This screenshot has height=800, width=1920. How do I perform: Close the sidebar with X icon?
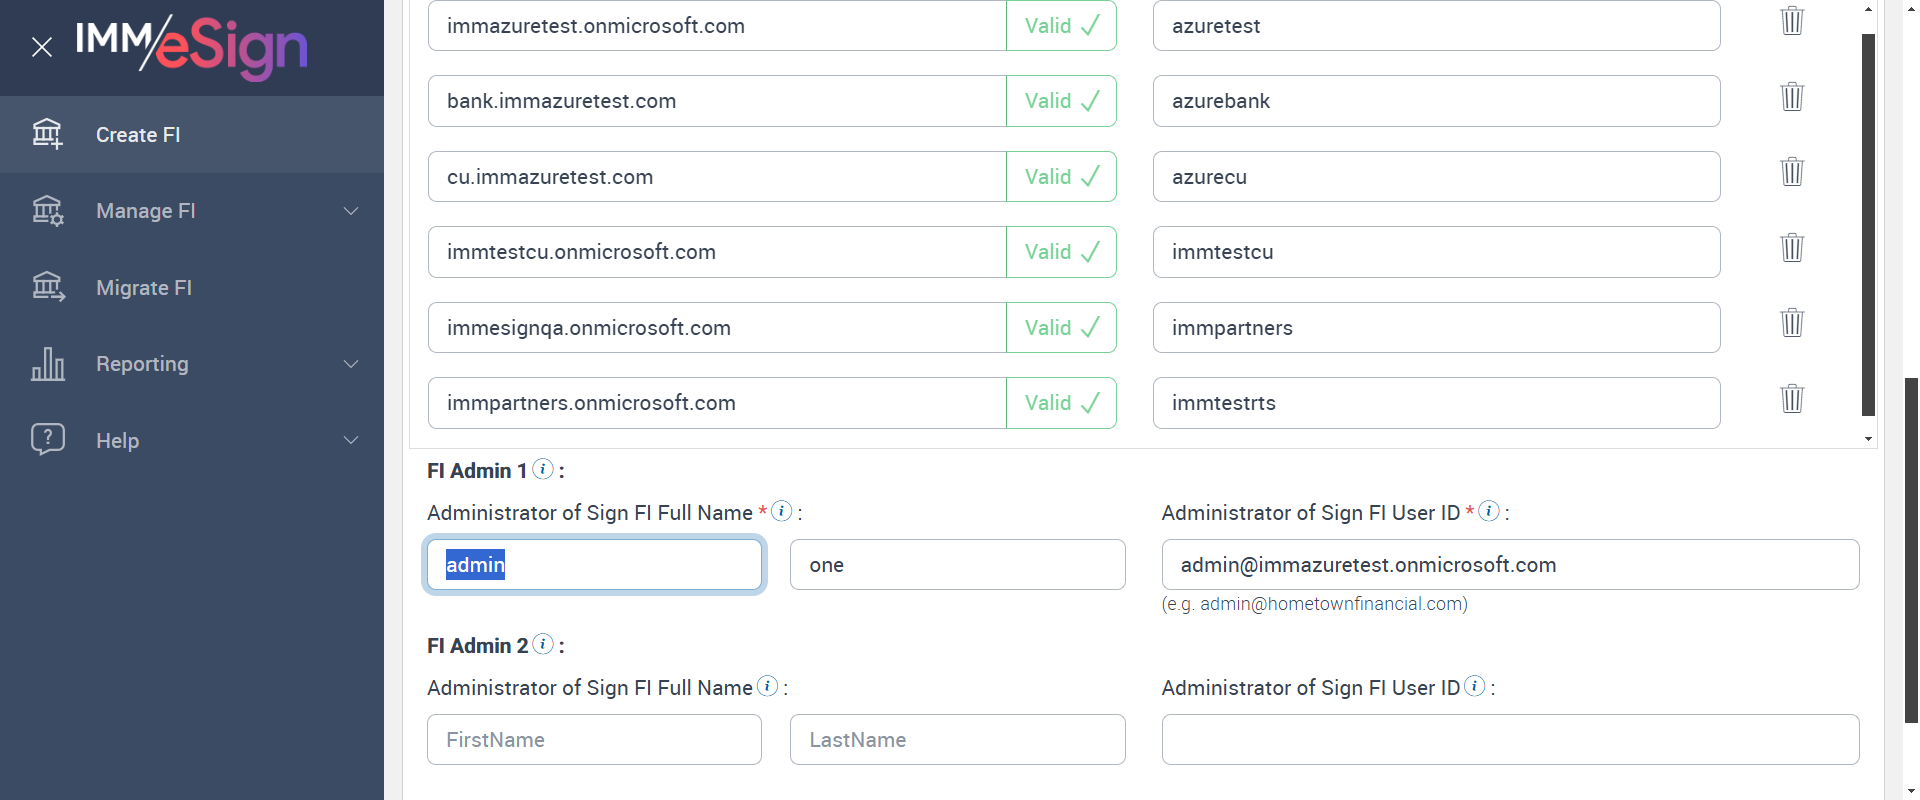tap(42, 47)
